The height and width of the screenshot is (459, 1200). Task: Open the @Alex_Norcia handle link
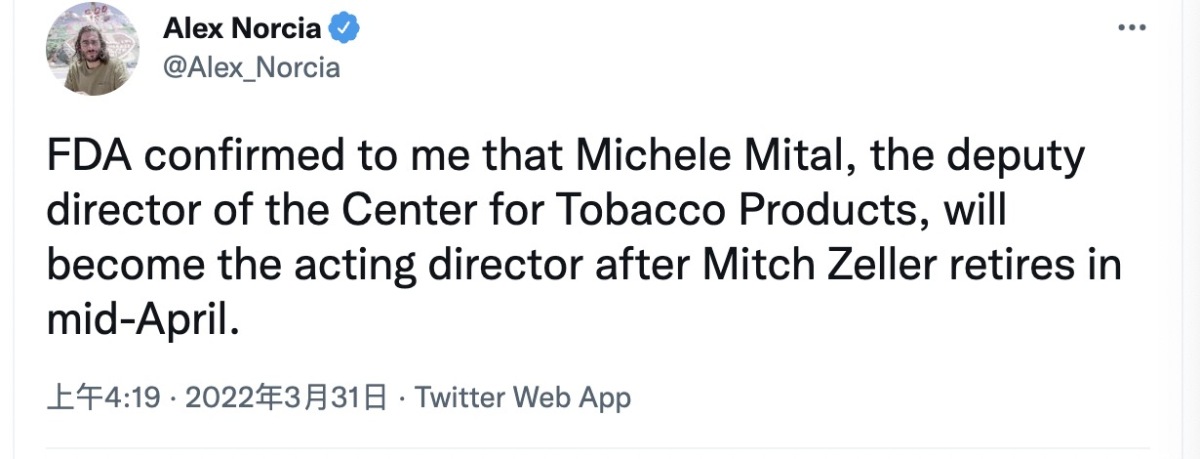coord(251,67)
